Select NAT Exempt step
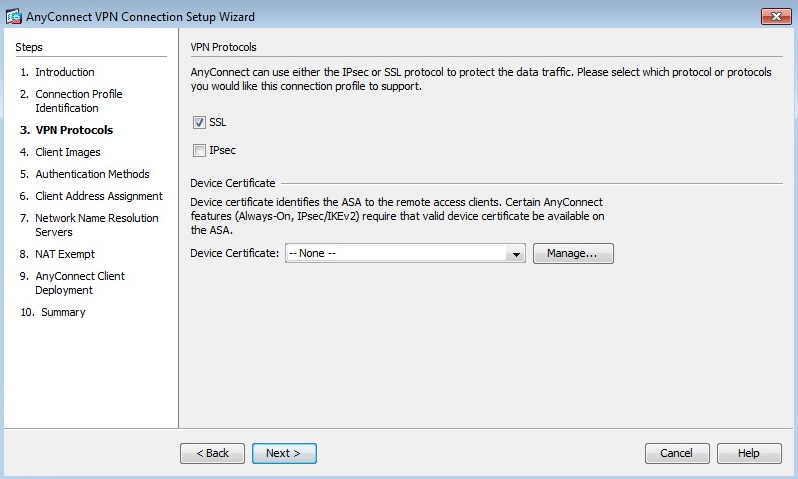Viewport: 798px width, 479px height. point(65,254)
